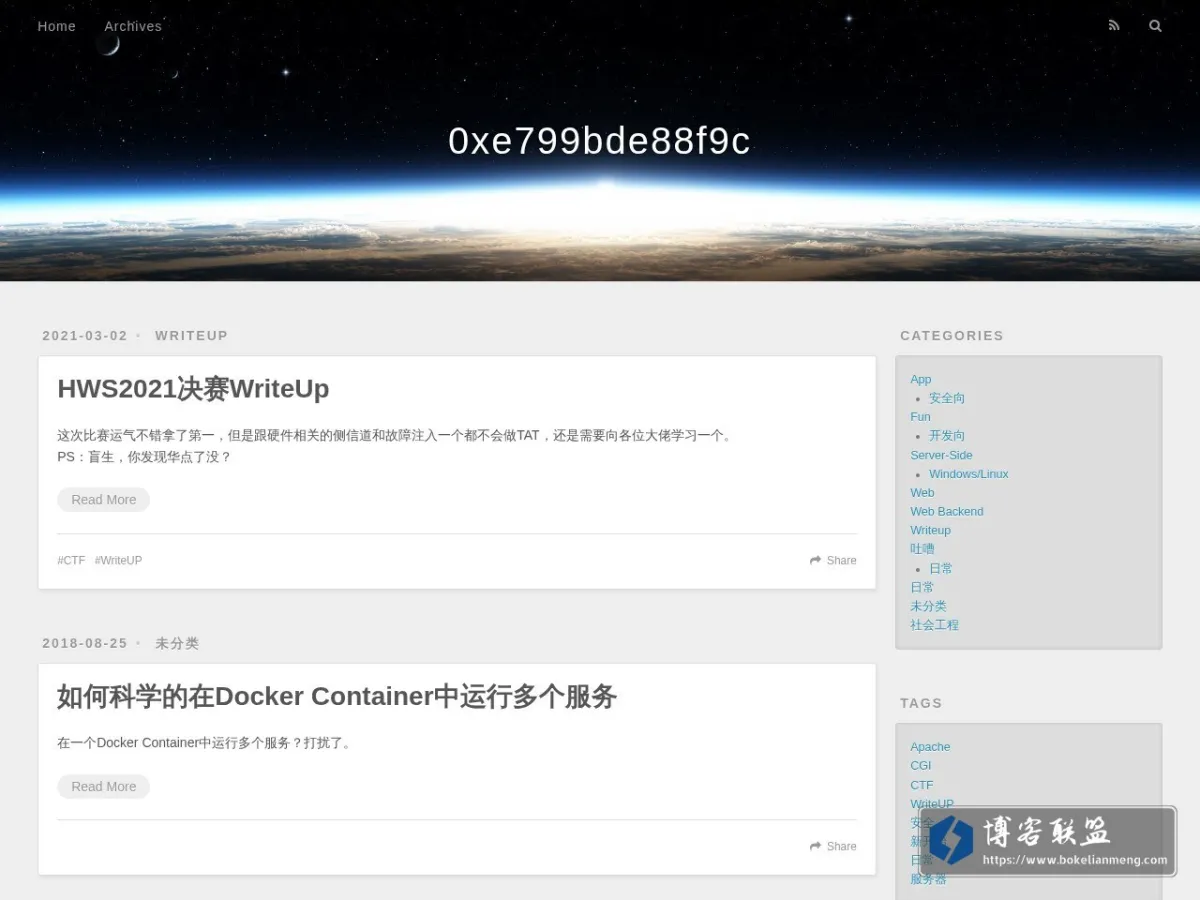This screenshot has width=1200, height=900.
Task: Go to the Home menu item
Action: pos(57,26)
